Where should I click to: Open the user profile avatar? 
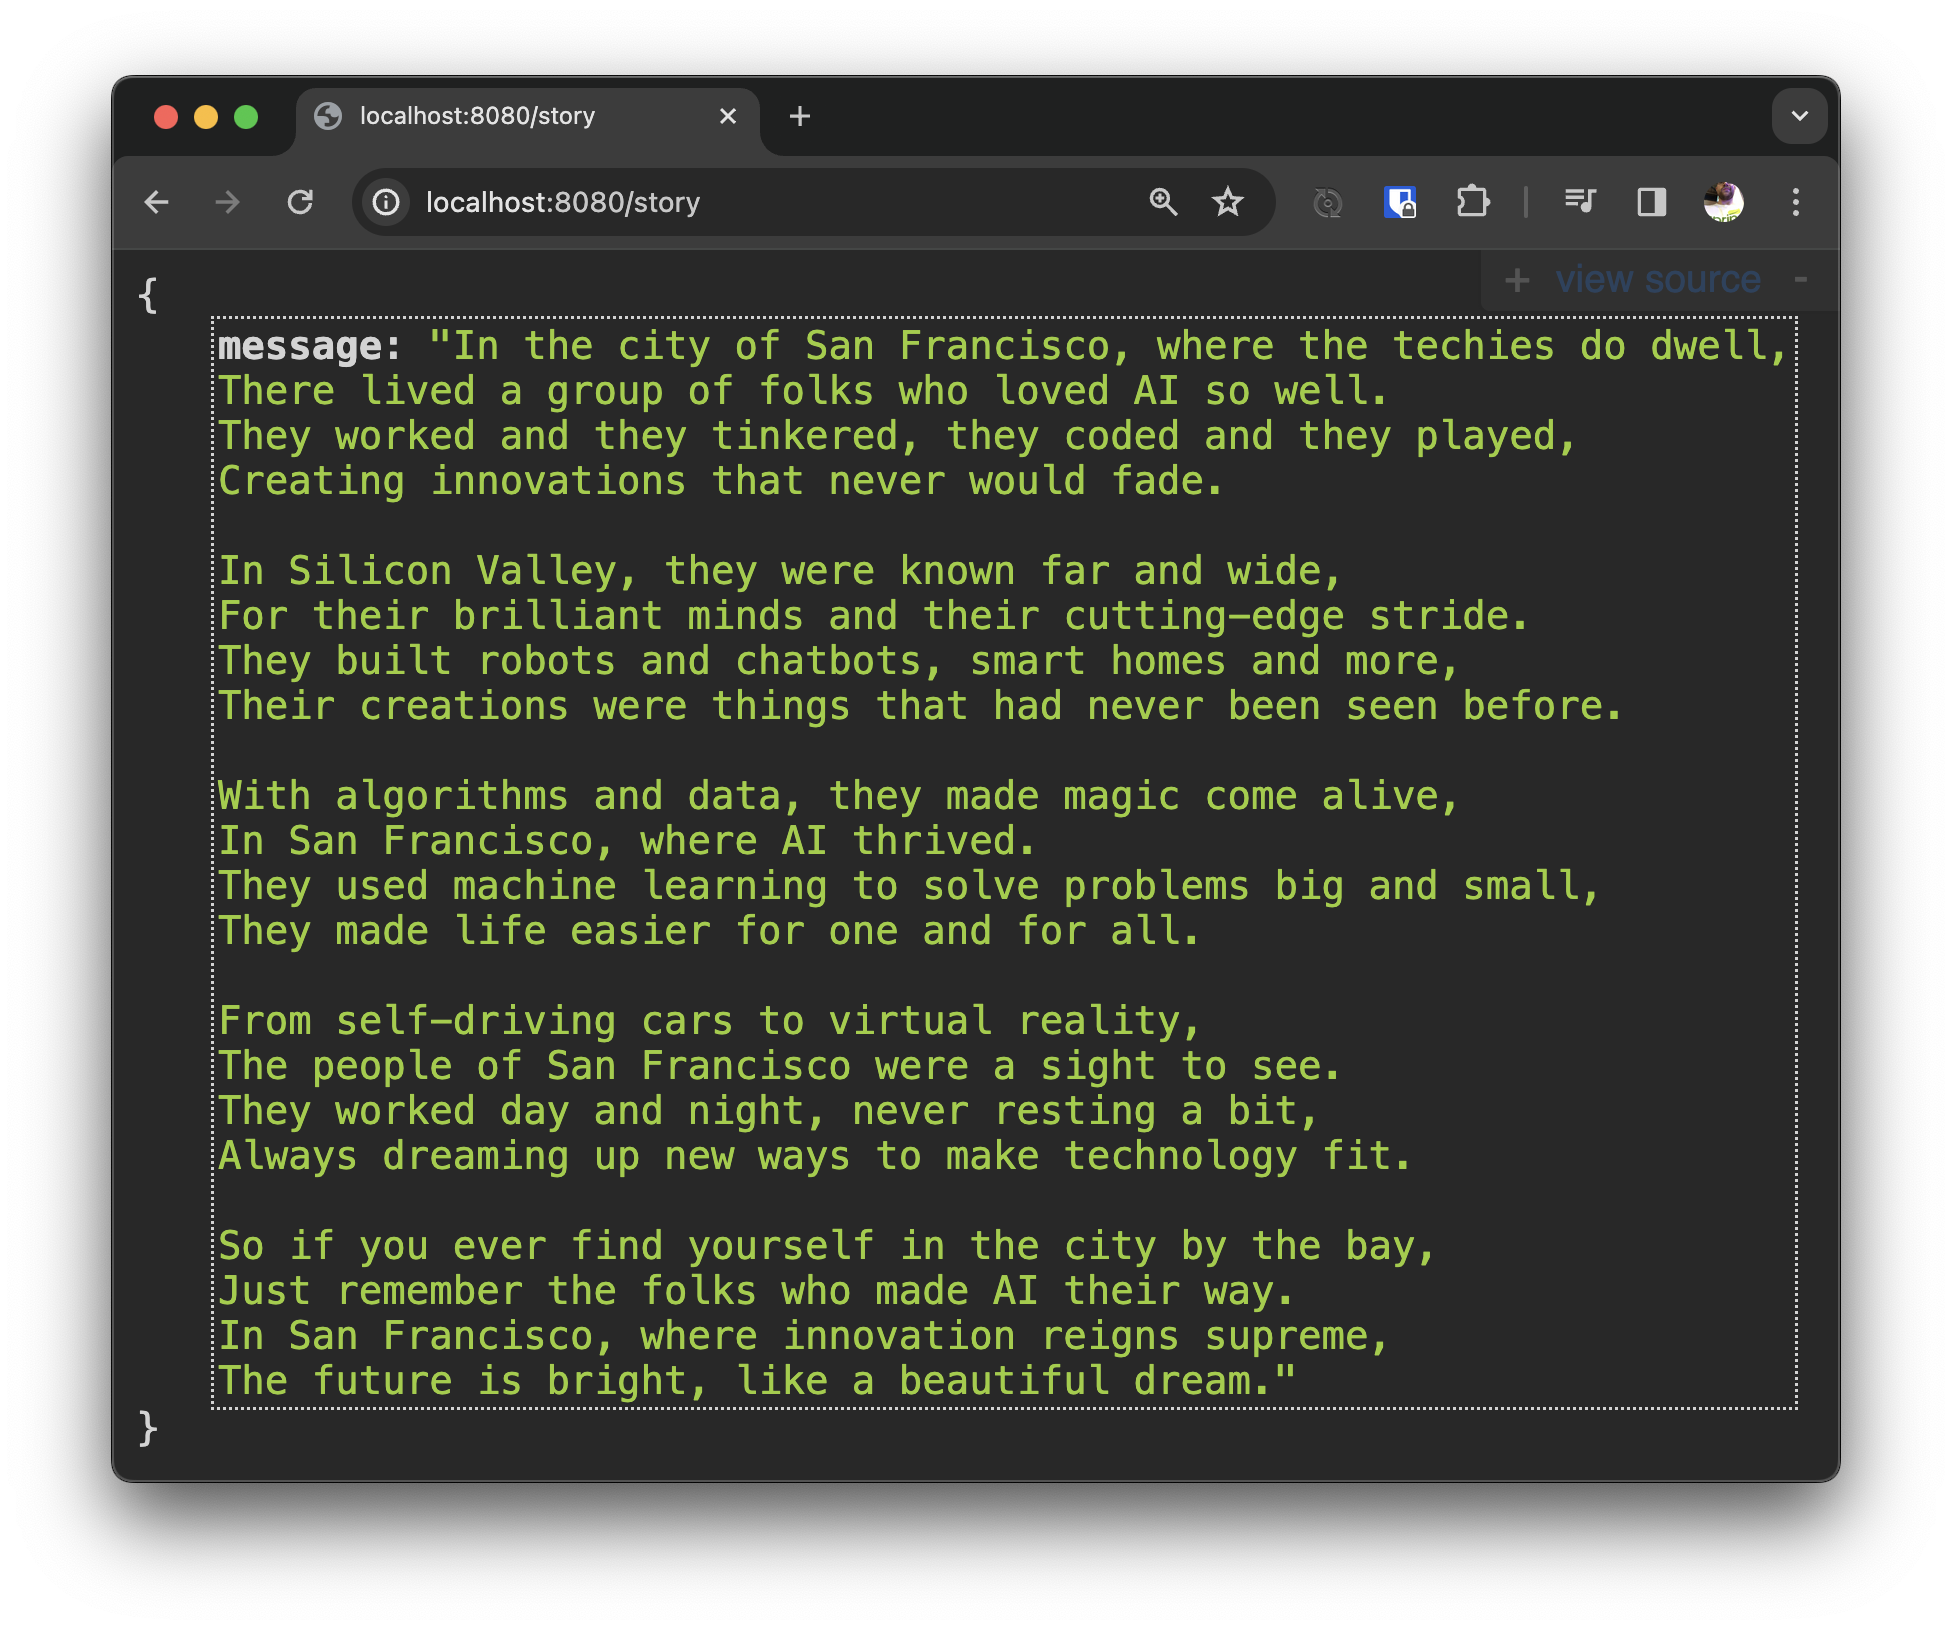(1723, 203)
